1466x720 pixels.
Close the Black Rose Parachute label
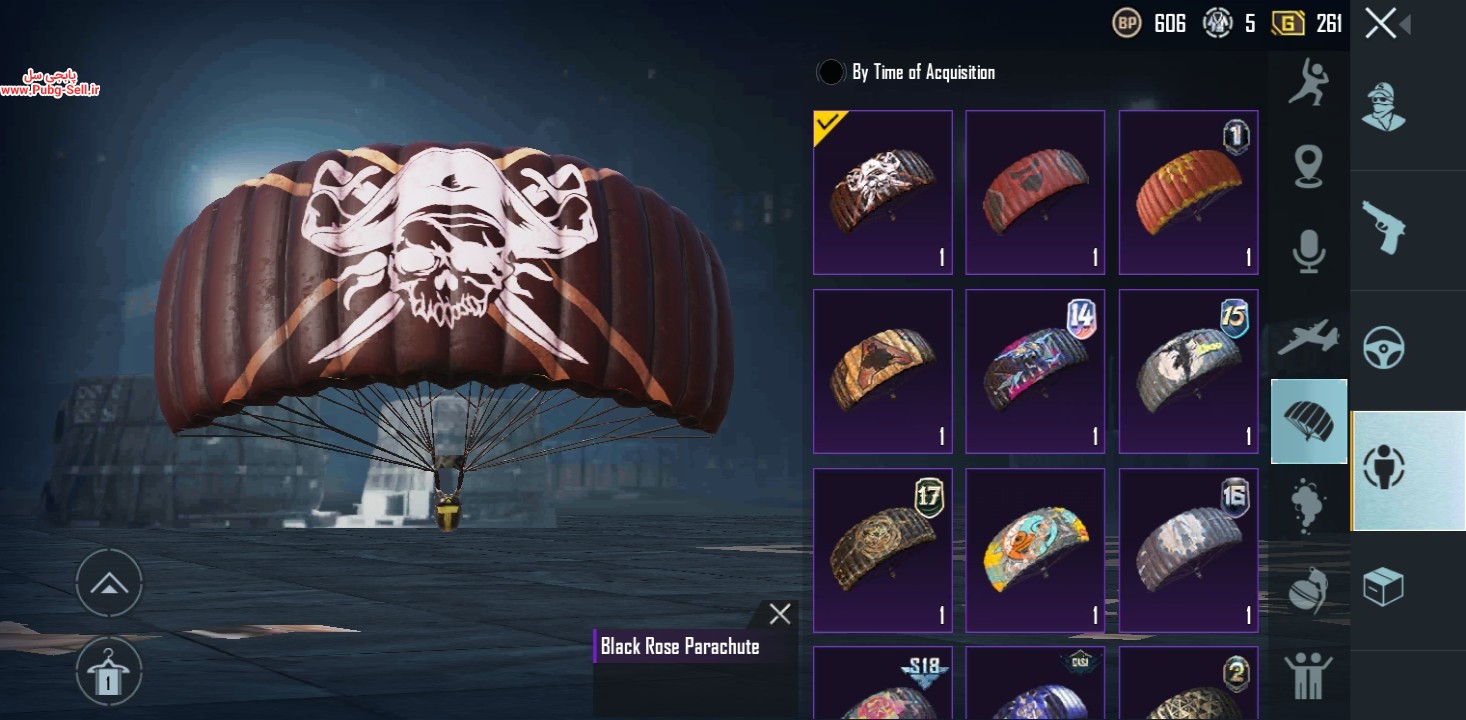pyautogui.click(x=780, y=615)
